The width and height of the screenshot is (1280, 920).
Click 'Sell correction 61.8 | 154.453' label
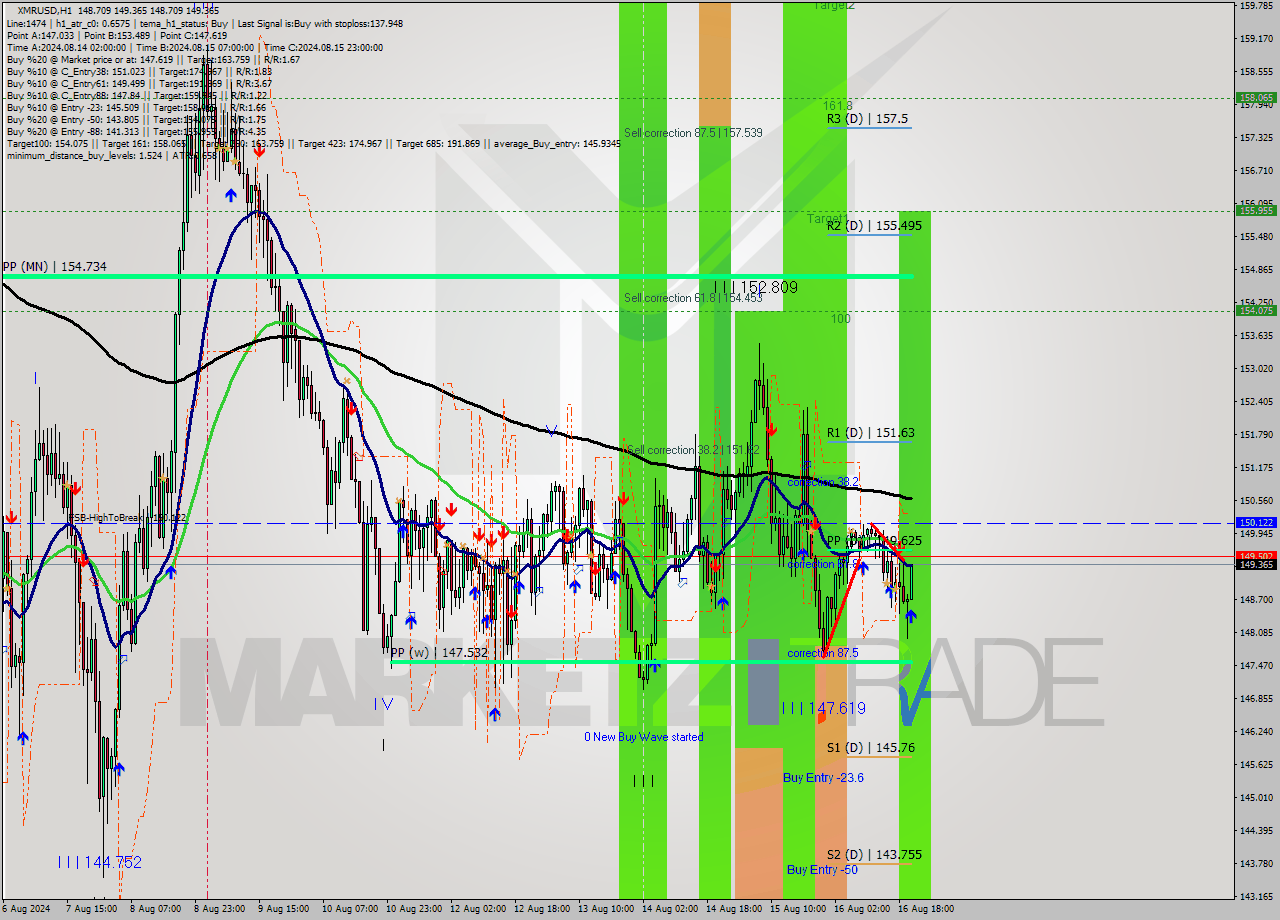tap(693, 297)
